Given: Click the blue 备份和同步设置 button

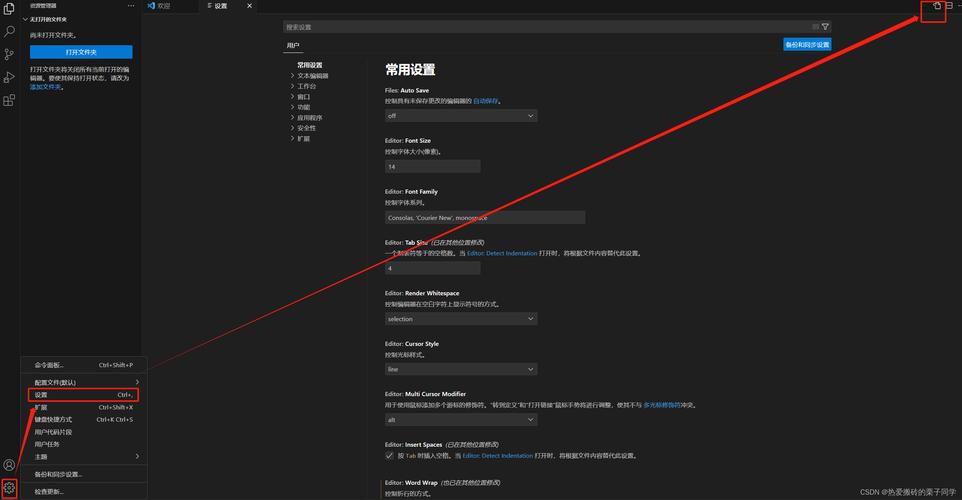Looking at the screenshot, I should pyautogui.click(x=807, y=44).
